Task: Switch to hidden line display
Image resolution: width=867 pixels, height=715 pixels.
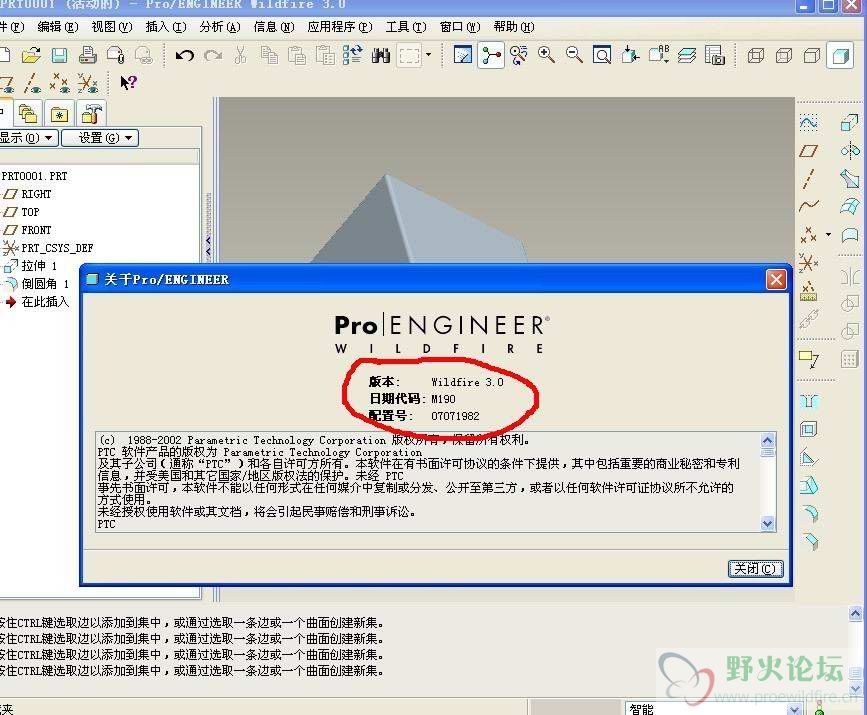Action: [x=784, y=55]
